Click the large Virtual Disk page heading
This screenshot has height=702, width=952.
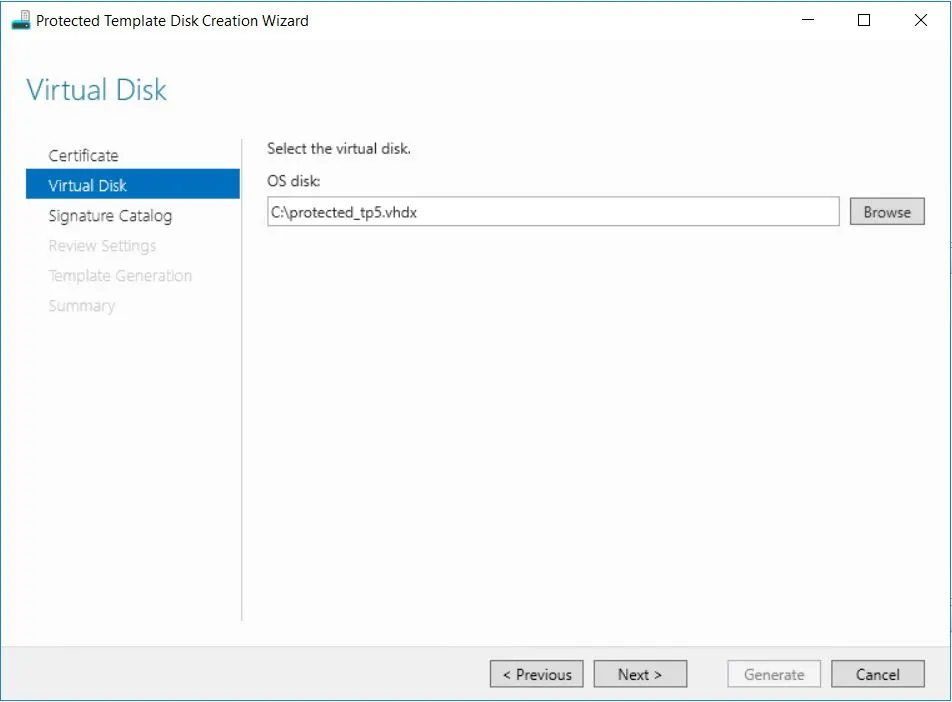[97, 90]
